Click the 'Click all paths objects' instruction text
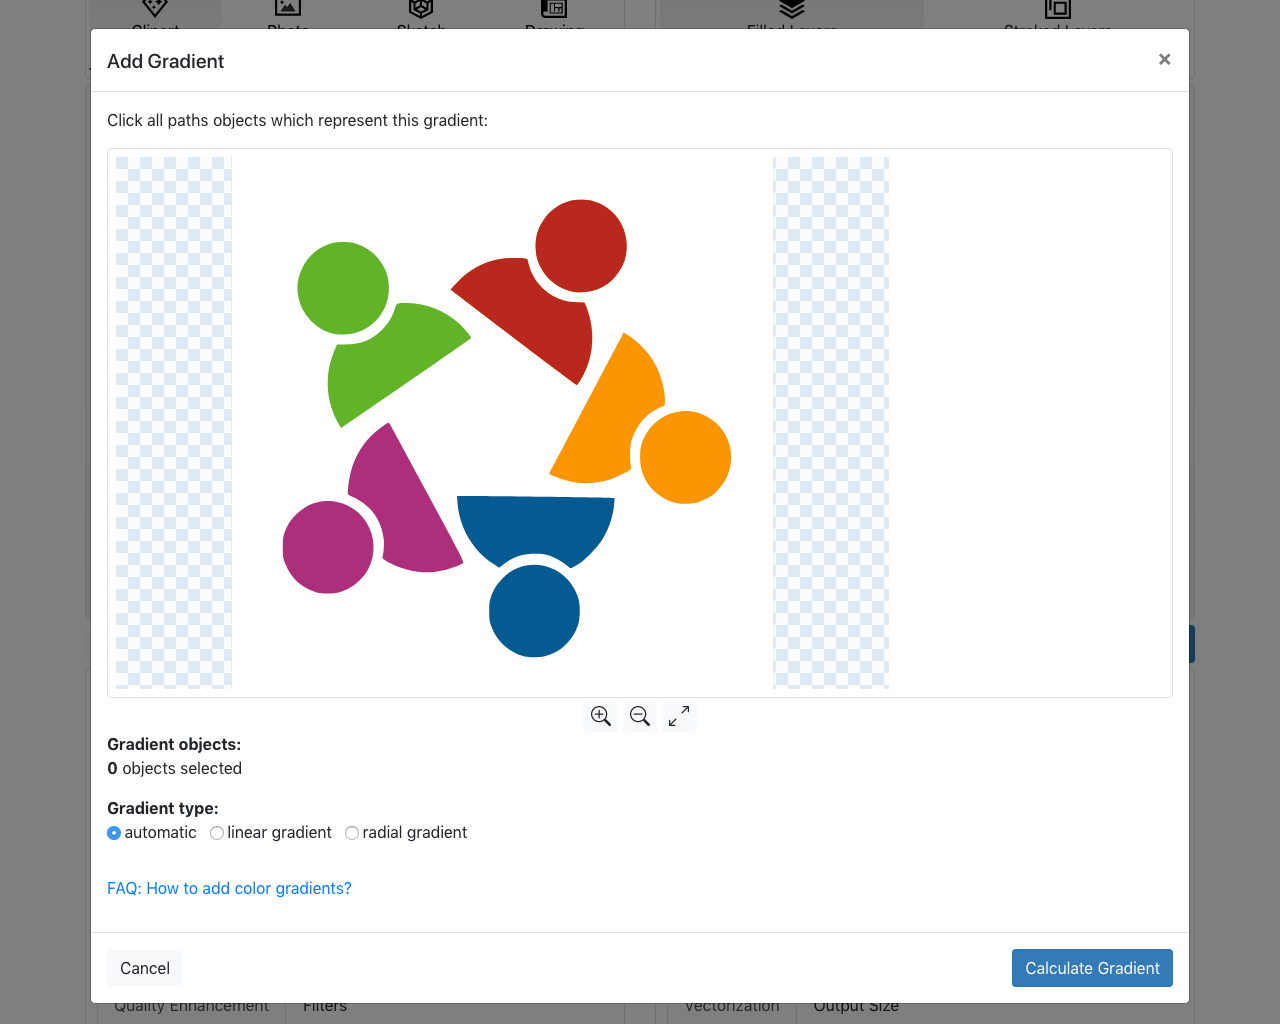The height and width of the screenshot is (1024, 1280). coord(297,120)
